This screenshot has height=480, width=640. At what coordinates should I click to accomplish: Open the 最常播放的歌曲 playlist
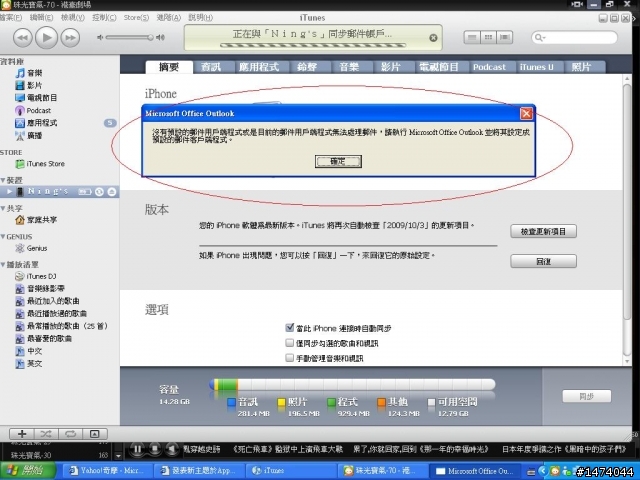tap(62, 326)
